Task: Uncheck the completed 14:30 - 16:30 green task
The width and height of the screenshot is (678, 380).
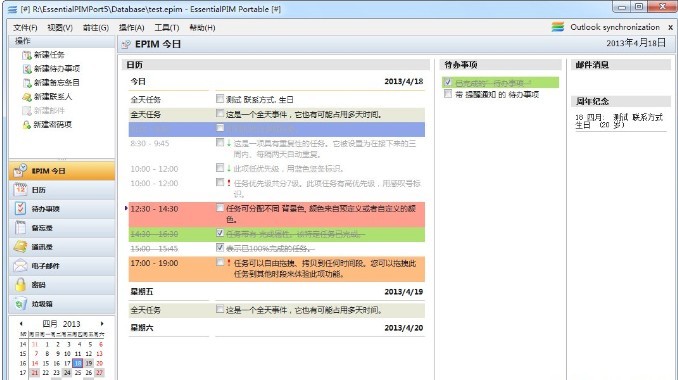Action: click(x=220, y=233)
